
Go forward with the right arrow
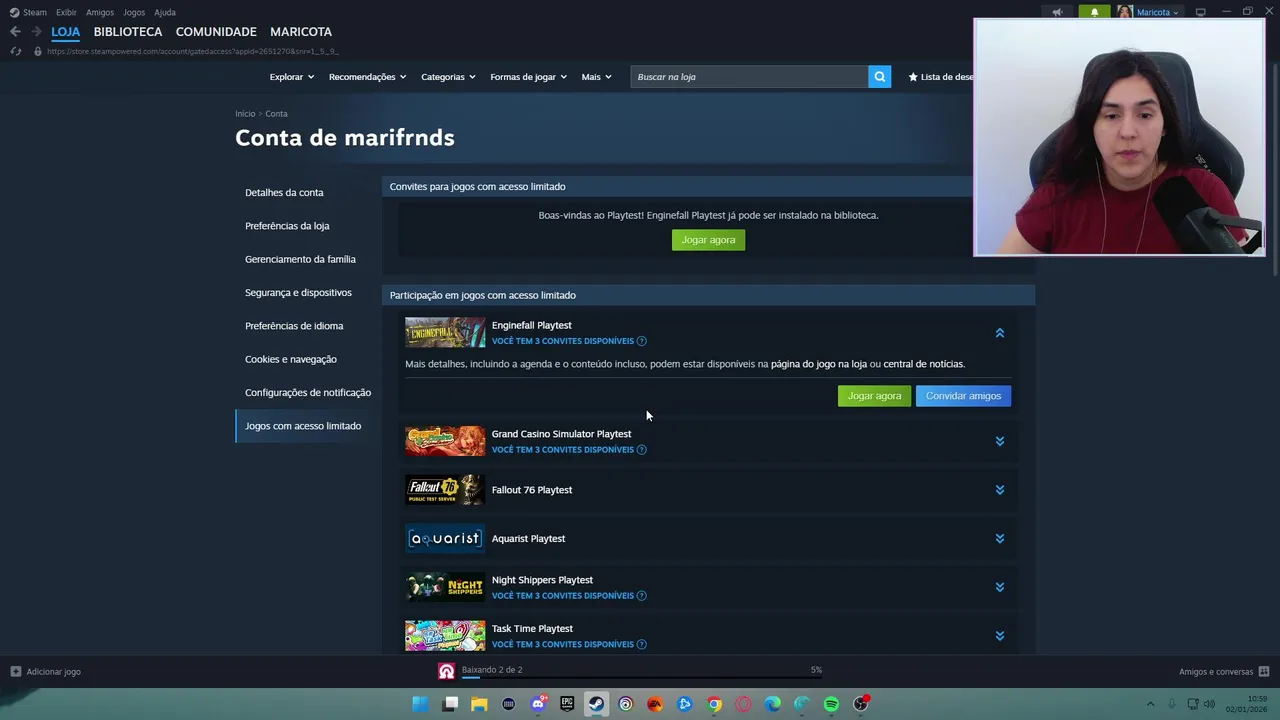(x=36, y=32)
